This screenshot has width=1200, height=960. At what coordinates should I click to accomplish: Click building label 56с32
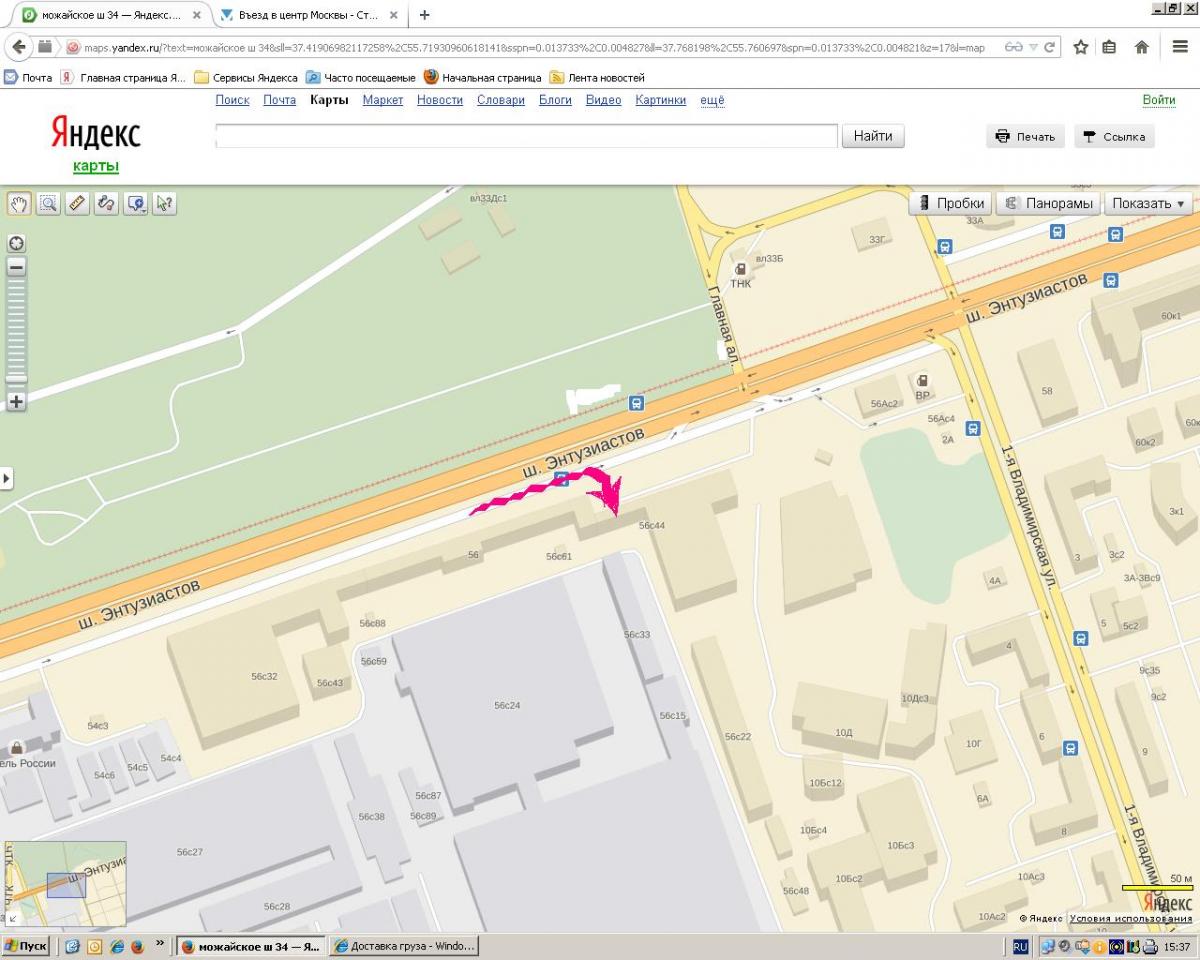click(264, 677)
